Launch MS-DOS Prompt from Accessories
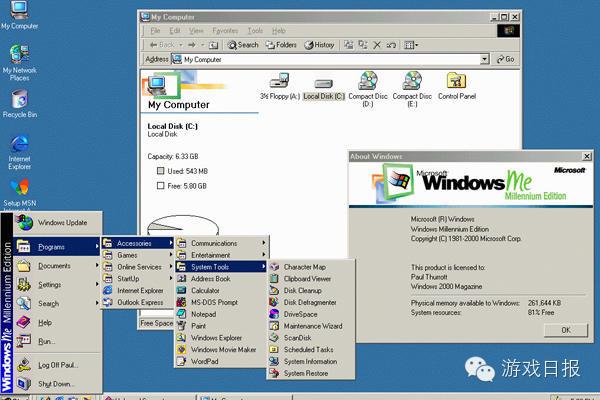 coord(222,302)
